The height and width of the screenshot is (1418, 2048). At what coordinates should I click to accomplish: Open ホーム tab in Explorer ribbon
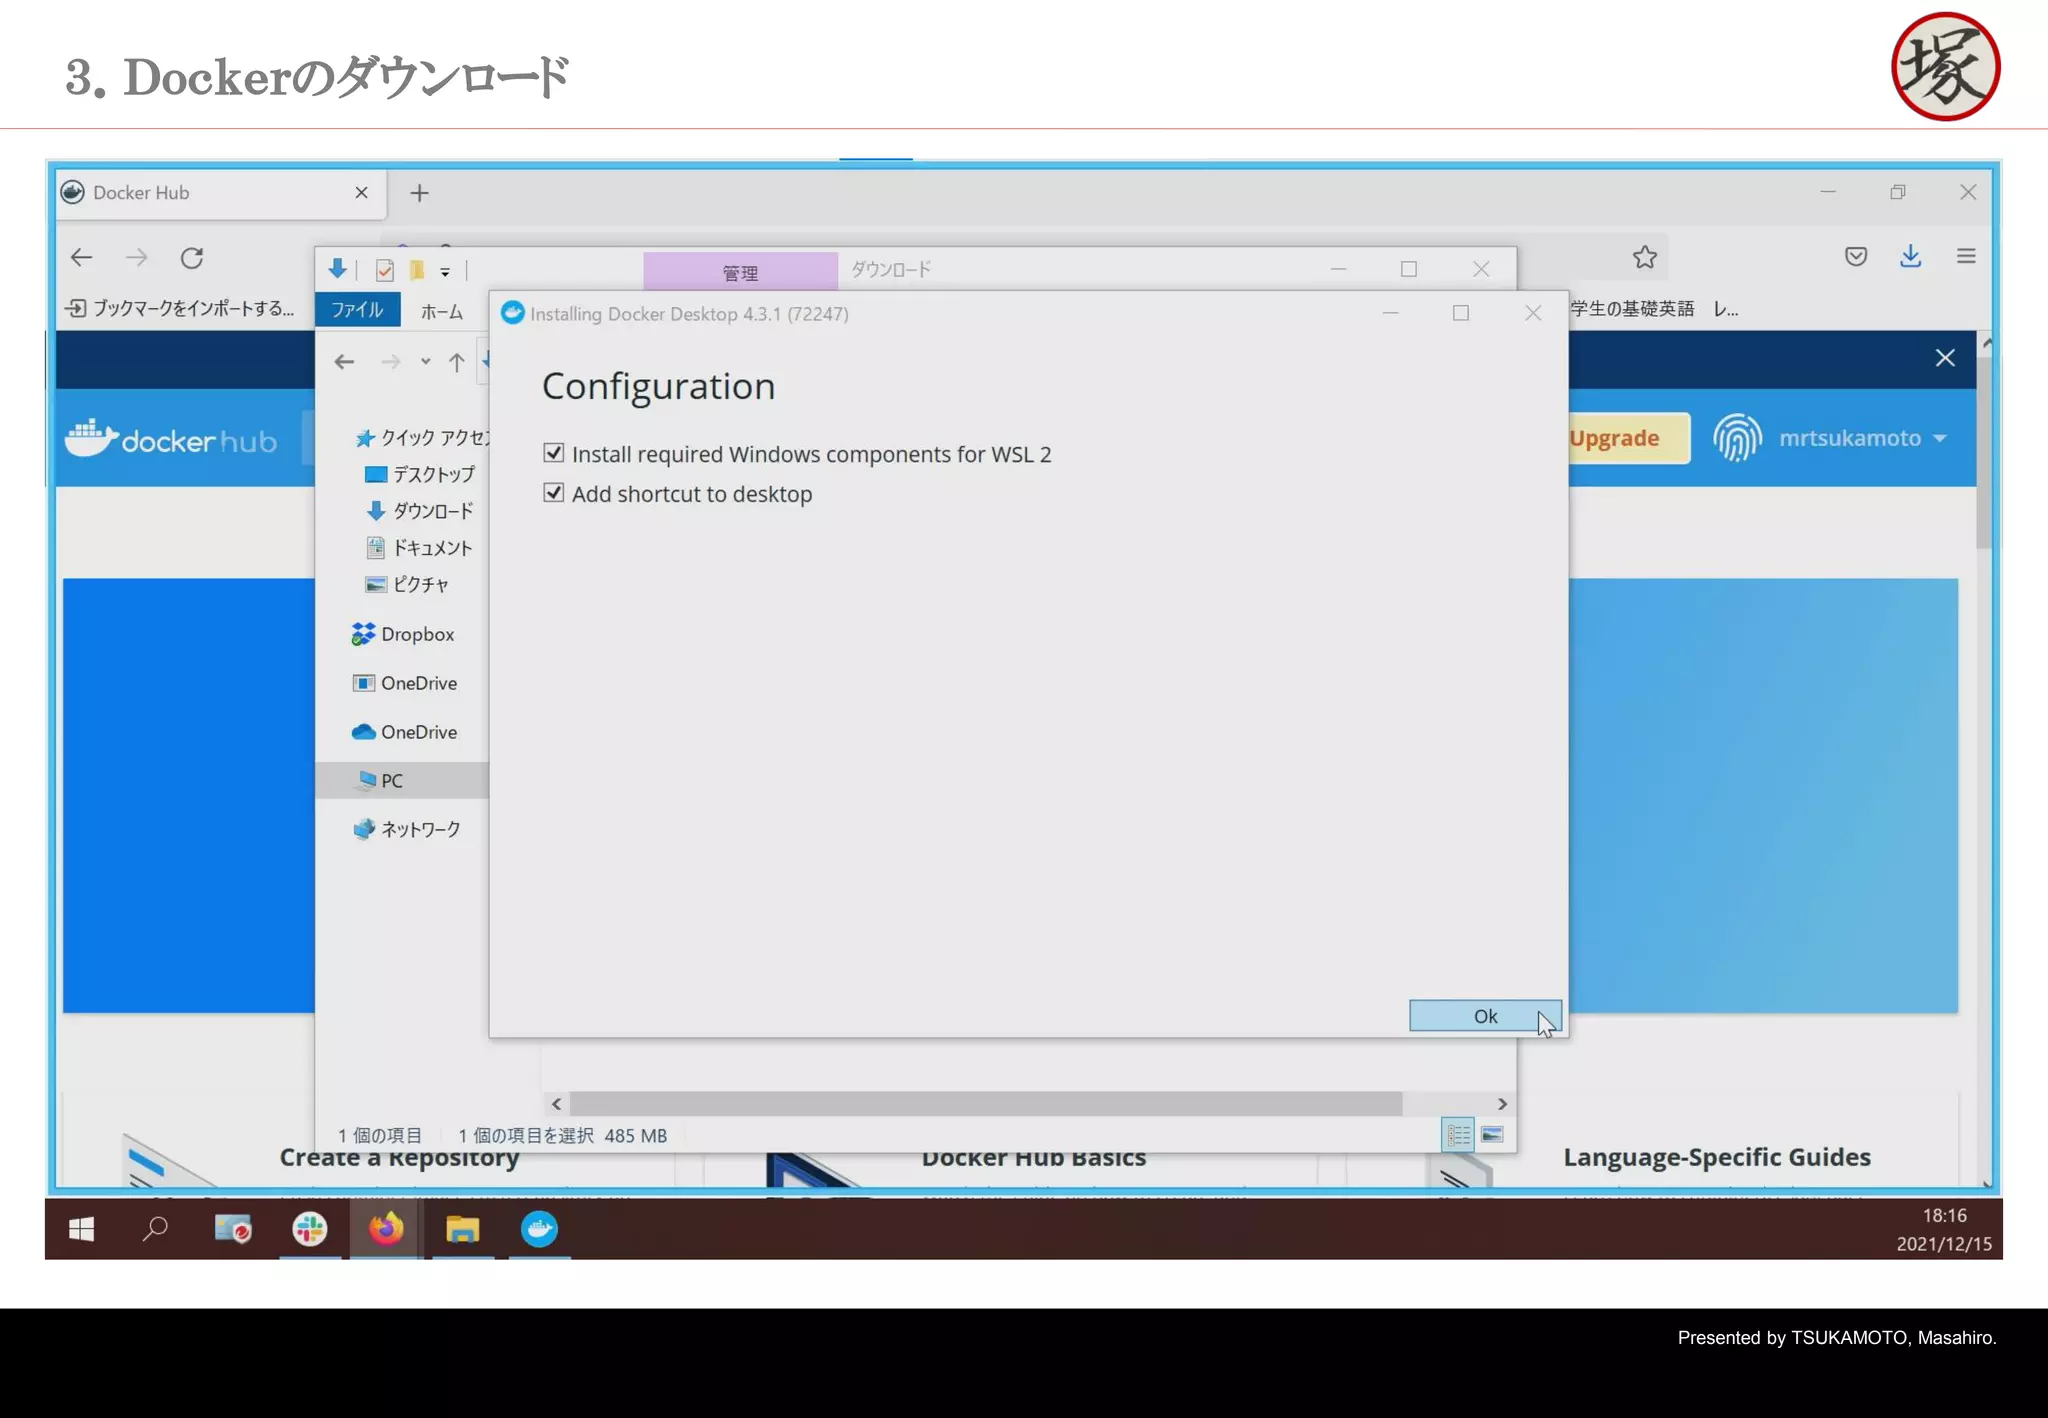tap(442, 311)
